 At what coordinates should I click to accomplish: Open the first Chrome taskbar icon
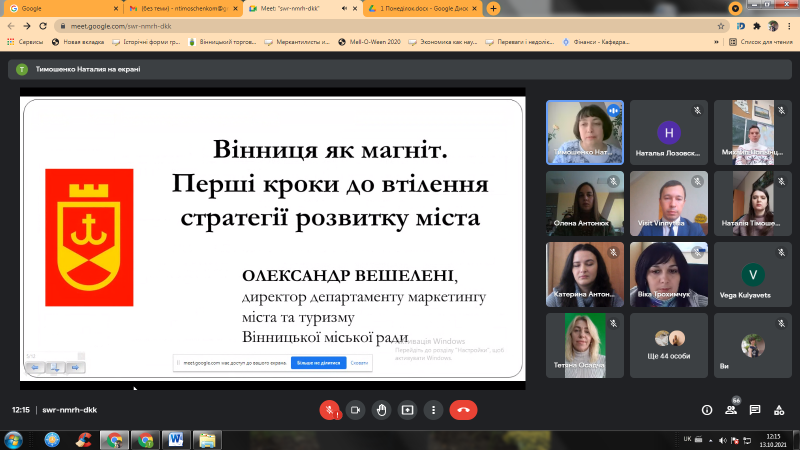point(114,440)
